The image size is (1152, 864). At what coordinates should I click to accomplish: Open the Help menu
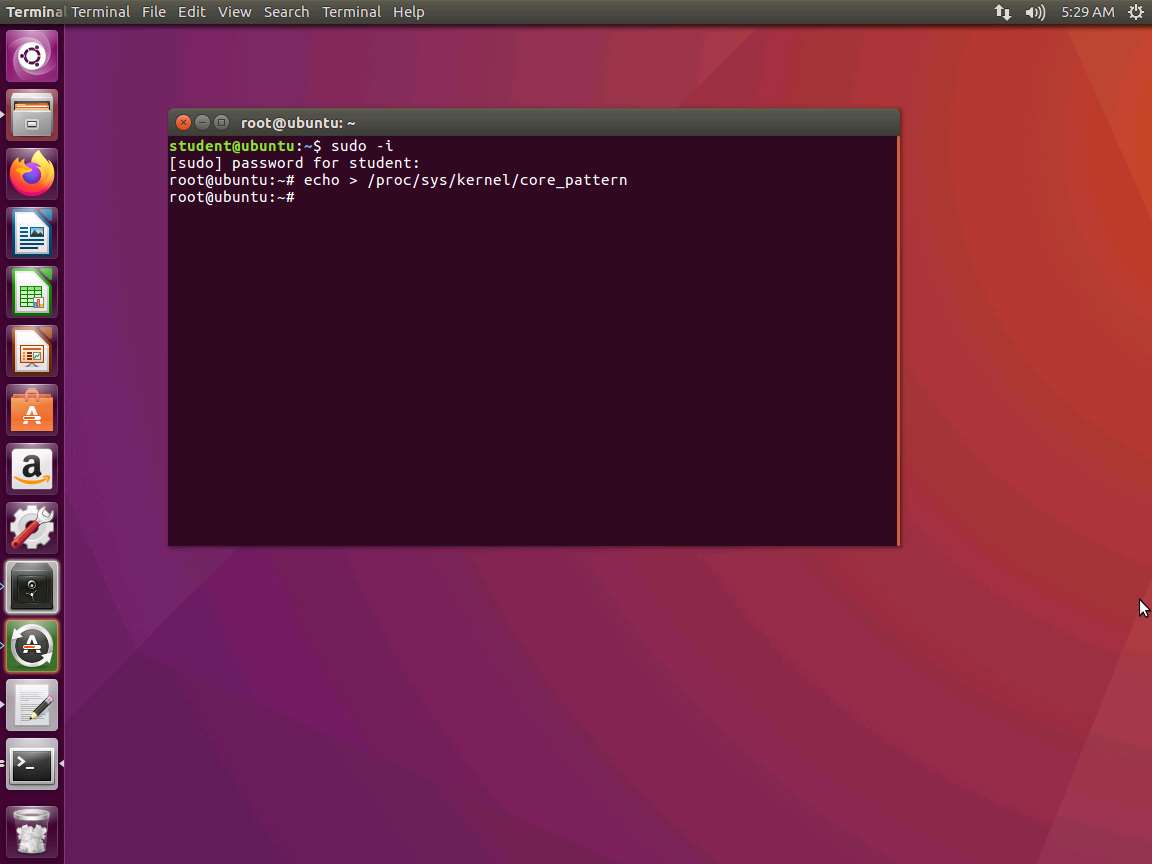[x=408, y=12]
